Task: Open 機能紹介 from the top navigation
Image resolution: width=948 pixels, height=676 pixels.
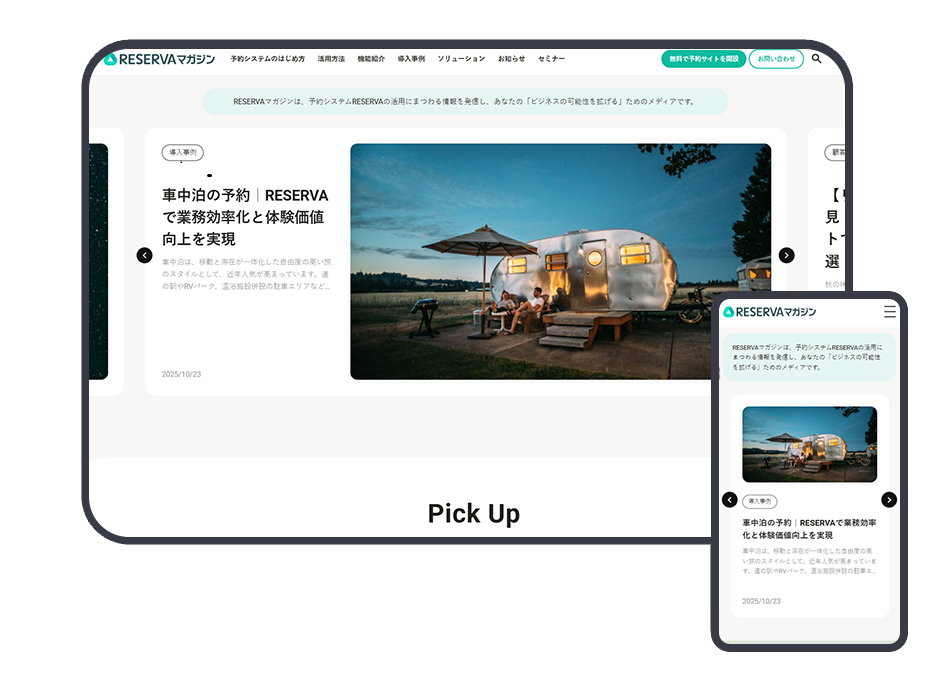Action: click(x=371, y=59)
